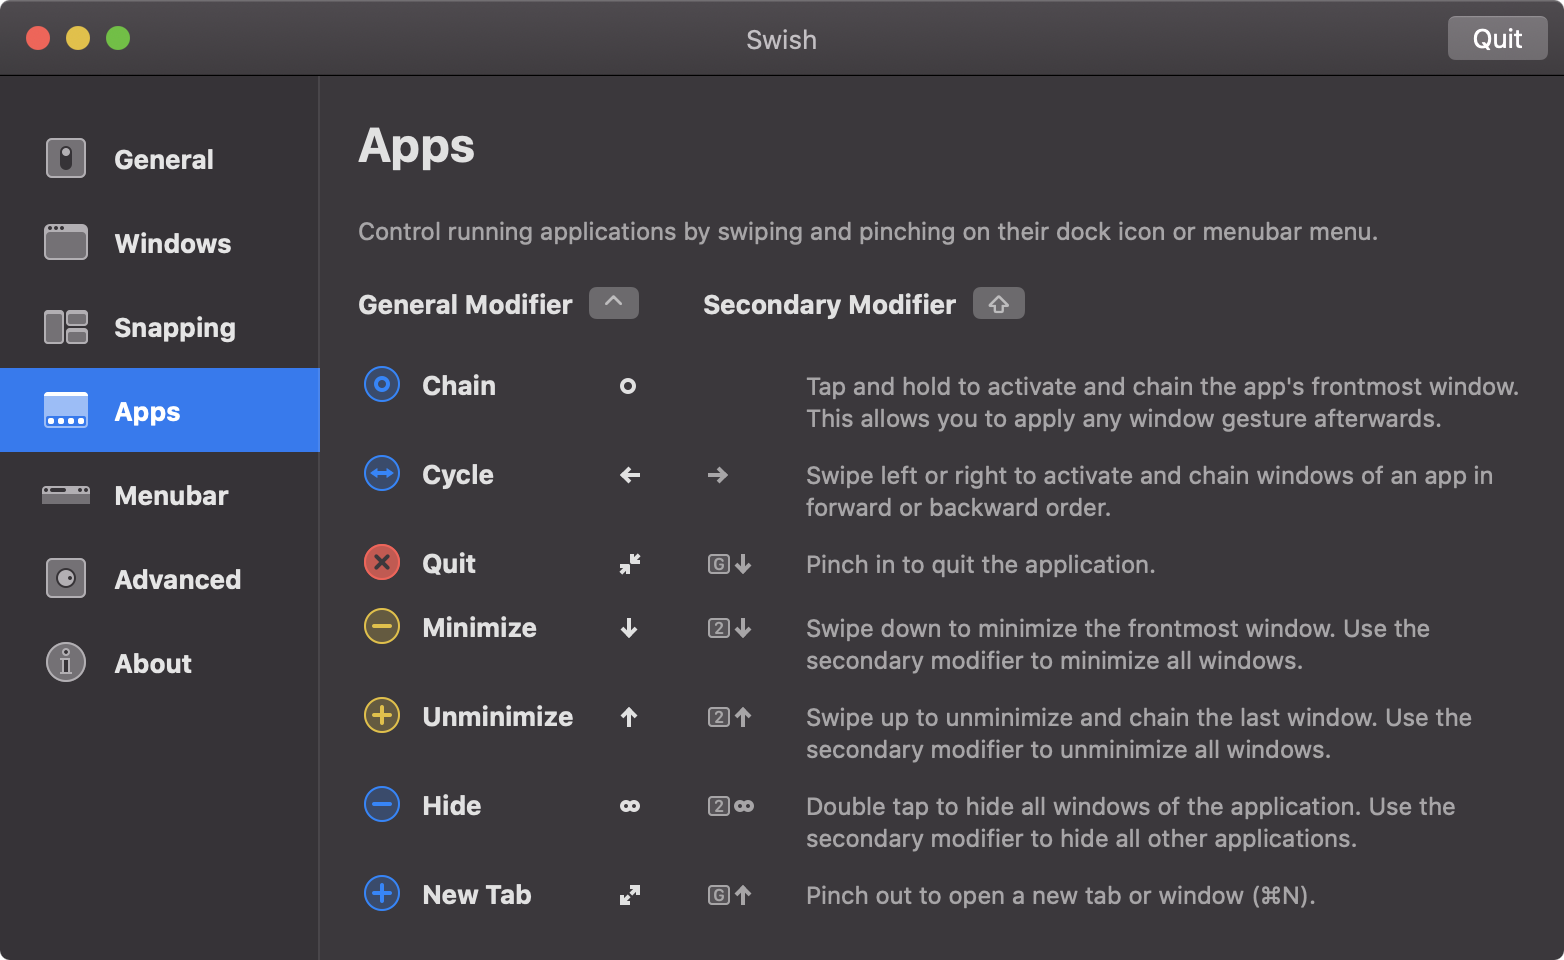Click the Quit secondary gesture icon
This screenshot has width=1564, height=960.
click(730, 564)
